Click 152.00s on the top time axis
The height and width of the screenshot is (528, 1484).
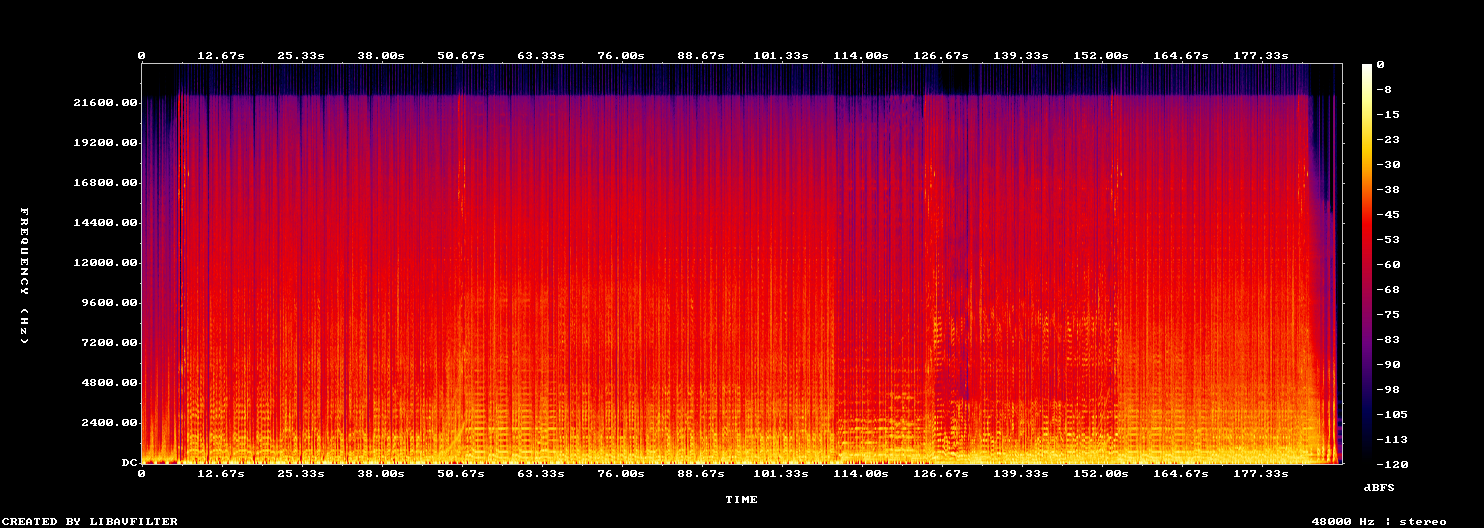click(1101, 55)
